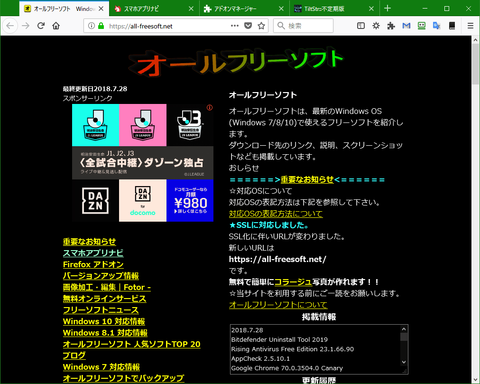Switch to the TitStr不定期版 tab
480x384 pixels.
click(x=334, y=9)
